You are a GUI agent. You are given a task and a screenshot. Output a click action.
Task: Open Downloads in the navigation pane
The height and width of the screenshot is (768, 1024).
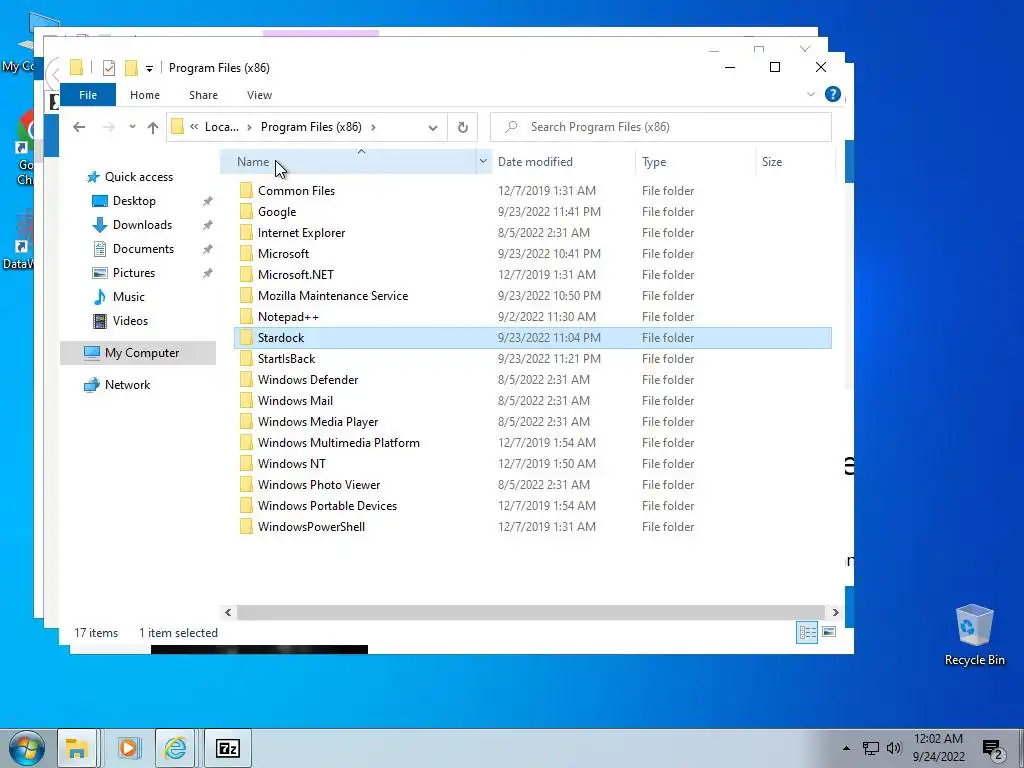click(x=142, y=225)
